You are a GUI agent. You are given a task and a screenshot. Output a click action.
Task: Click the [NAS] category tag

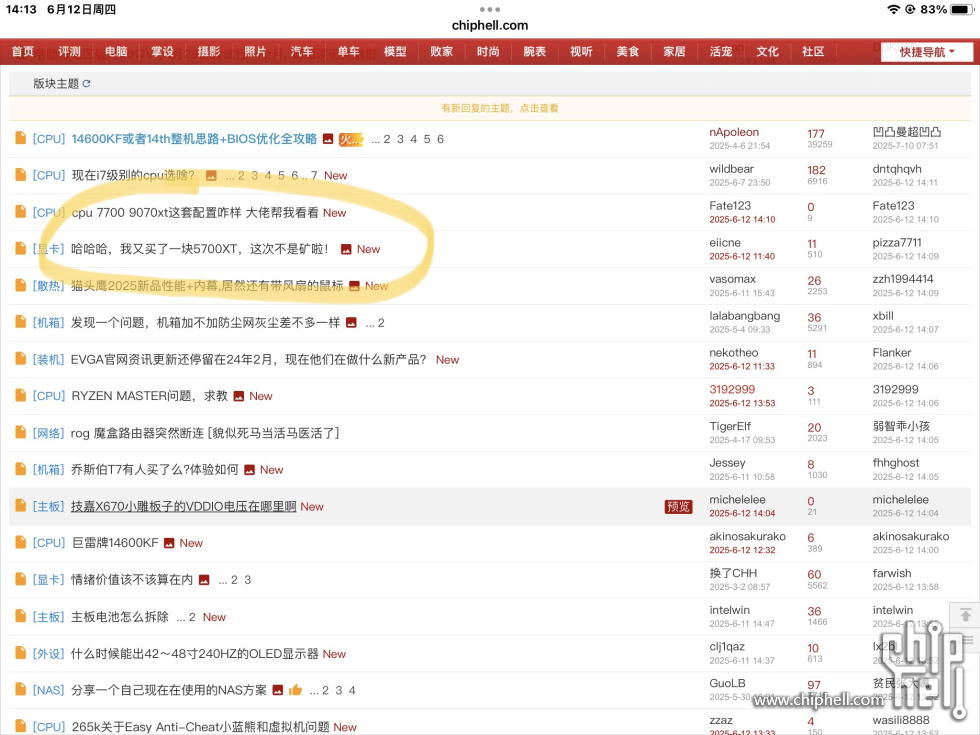48,690
